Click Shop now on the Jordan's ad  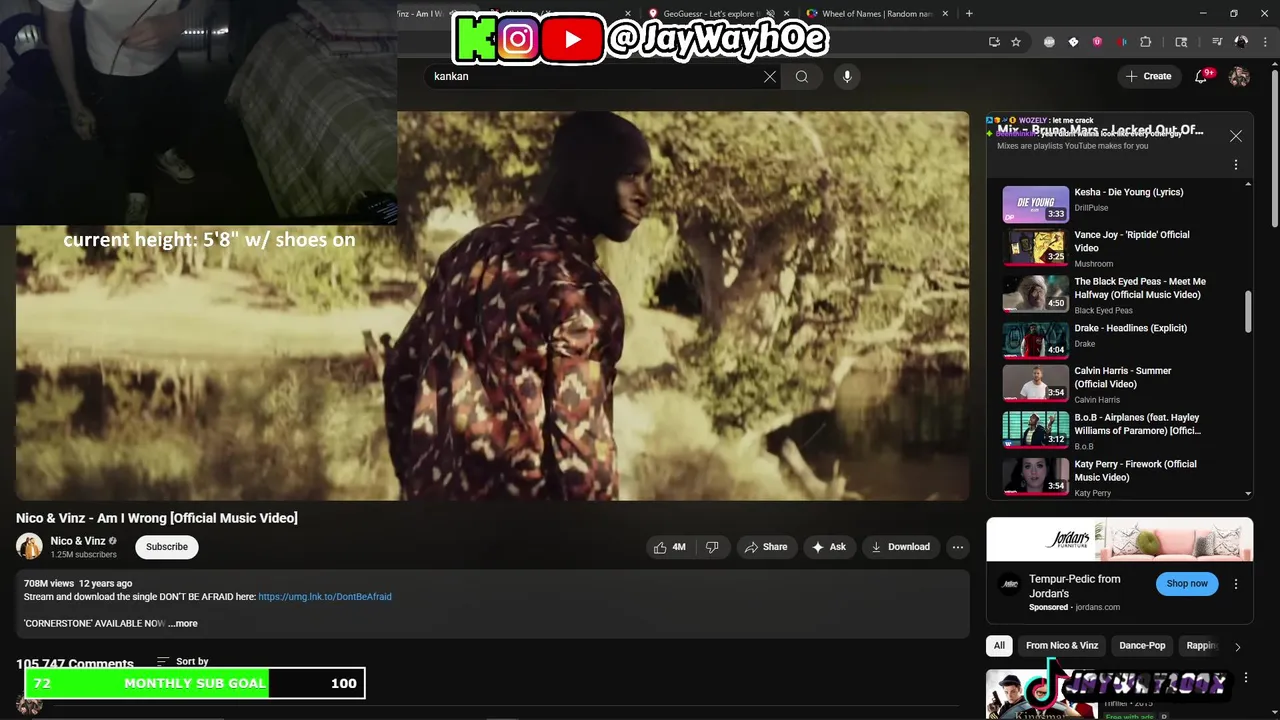click(x=1187, y=584)
